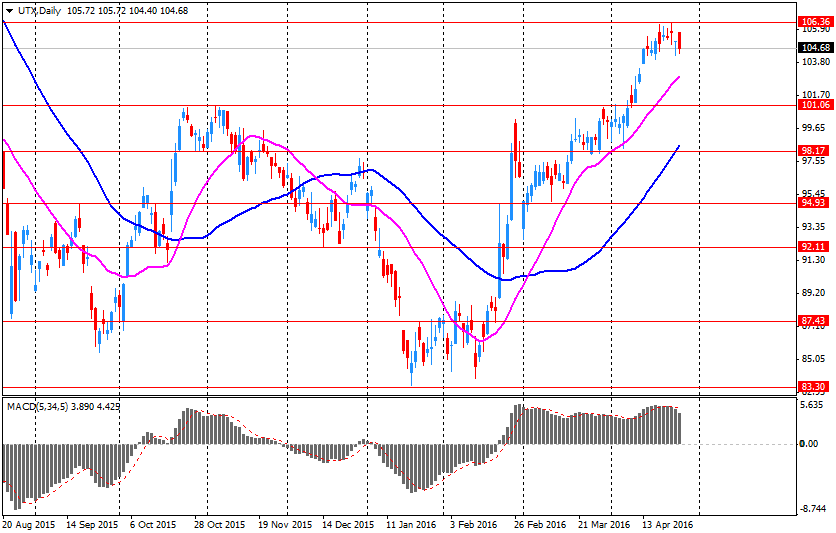836x533 pixels.
Task: Click the 85.05 price axis value
Action: (x=816, y=359)
